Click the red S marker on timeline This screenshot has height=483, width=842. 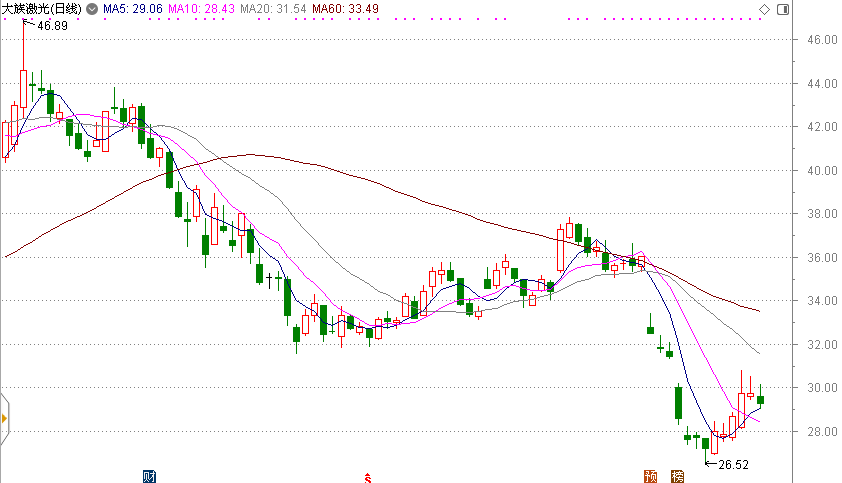[368, 478]
